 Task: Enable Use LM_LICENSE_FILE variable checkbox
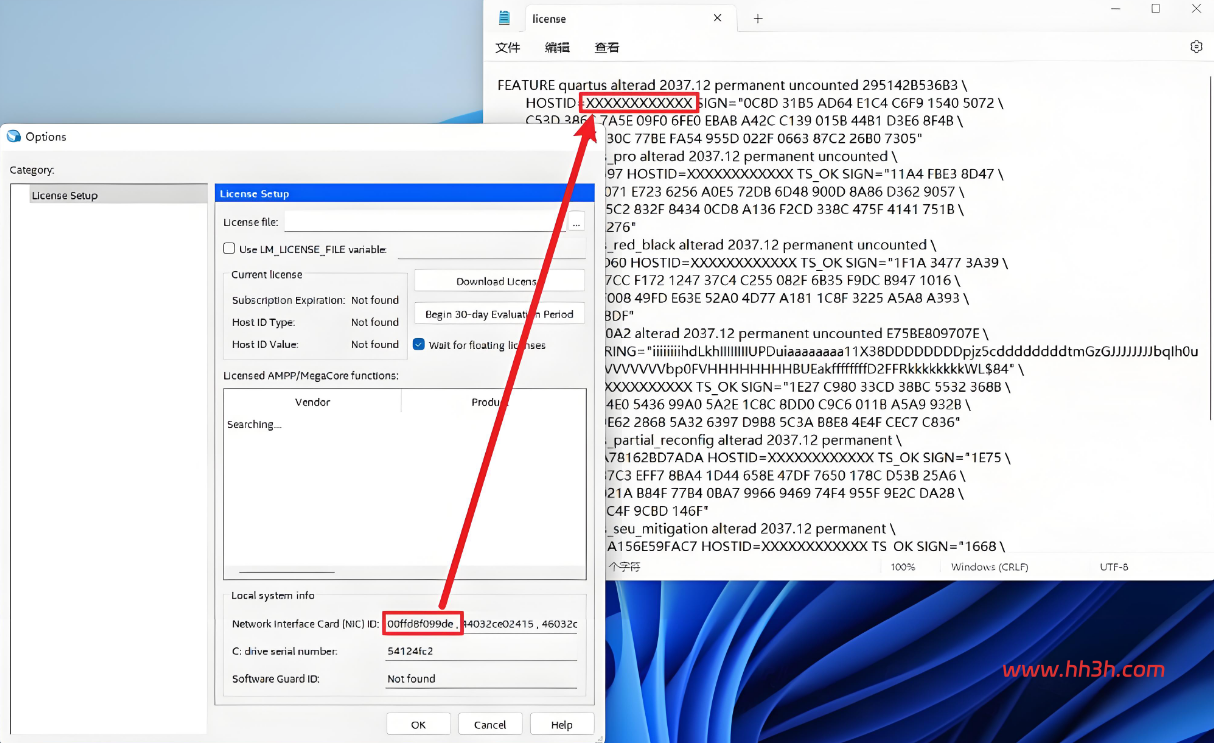click(229, 249)
